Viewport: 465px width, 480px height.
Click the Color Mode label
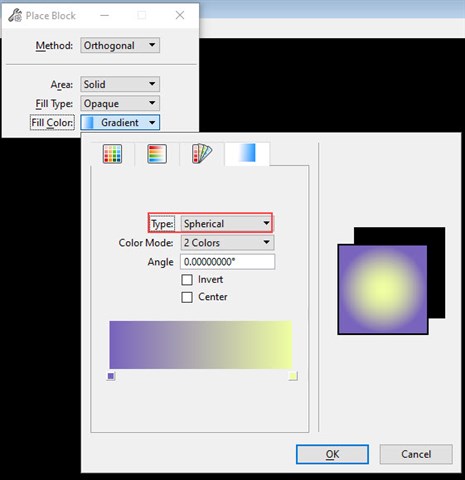146,243
